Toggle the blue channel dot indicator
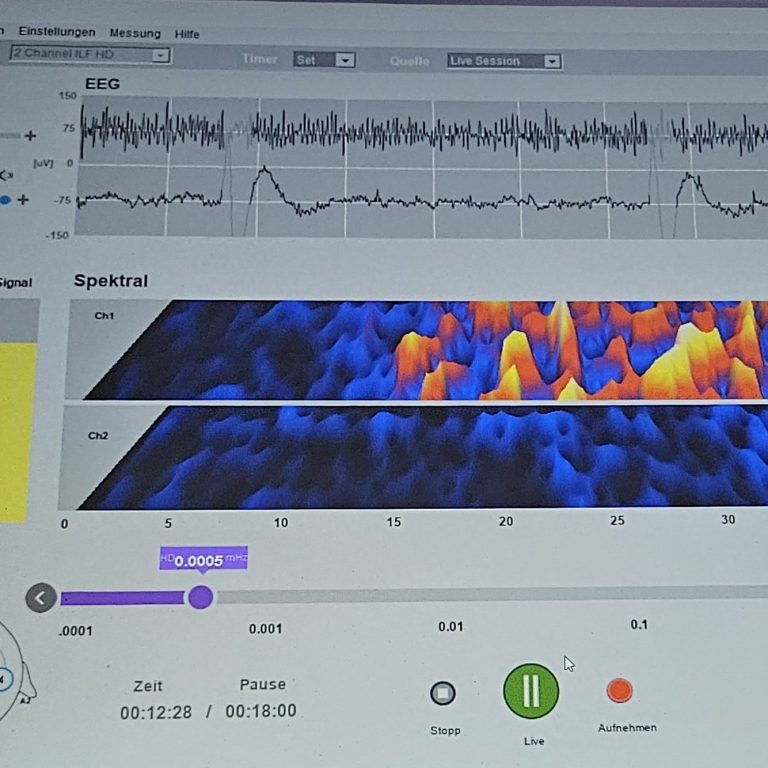The height and width of the screenshot is (768, 768). click(5, 200)
